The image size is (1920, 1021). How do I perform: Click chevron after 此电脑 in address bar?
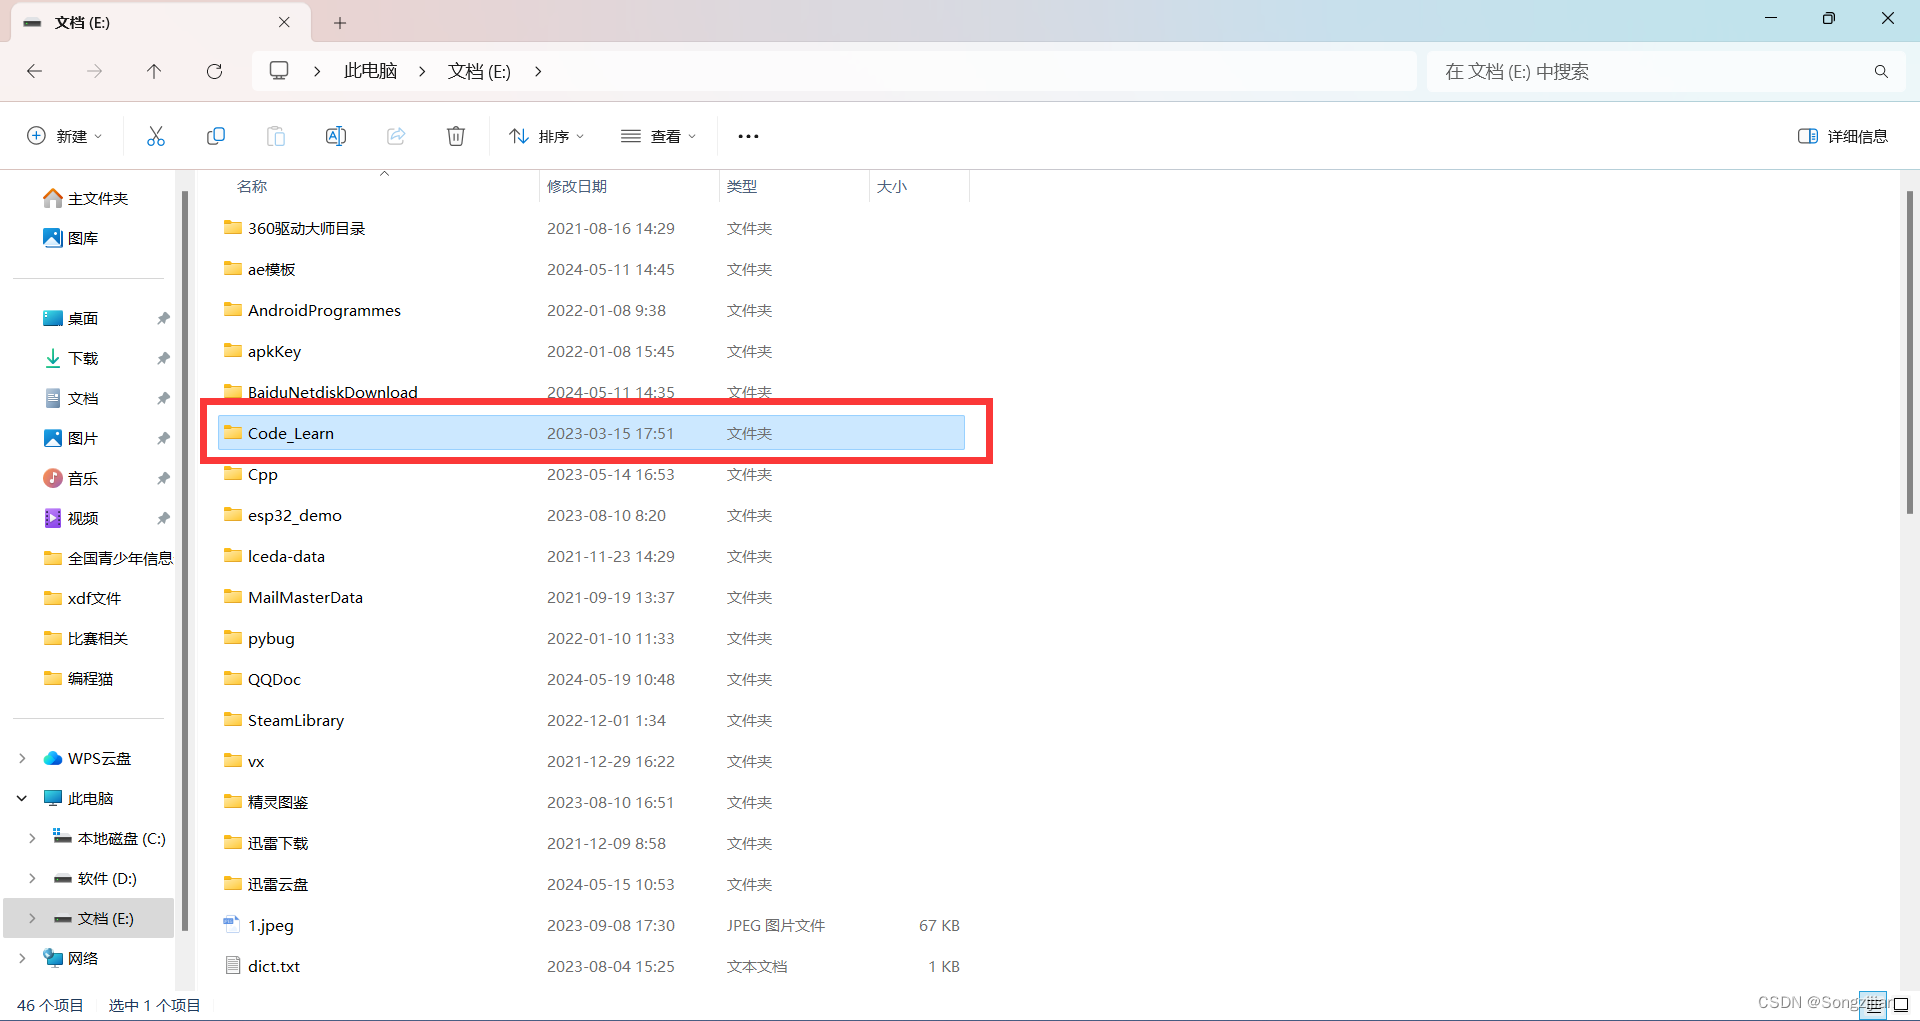[x=422, y=71]
